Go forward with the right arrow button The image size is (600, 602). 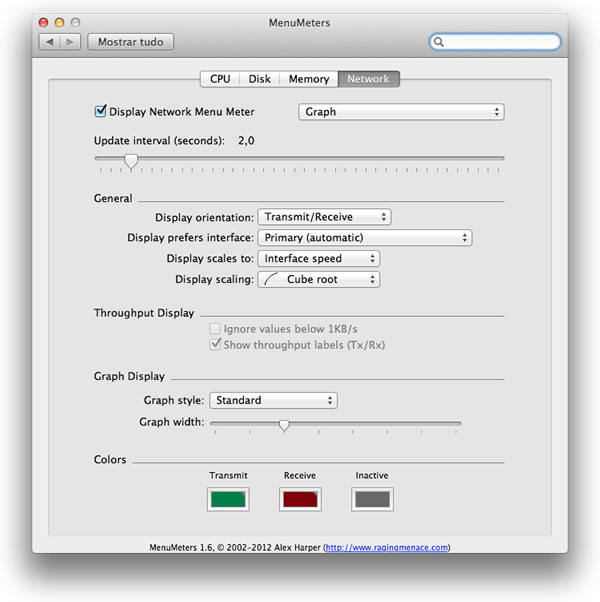(x=70, y=42)
